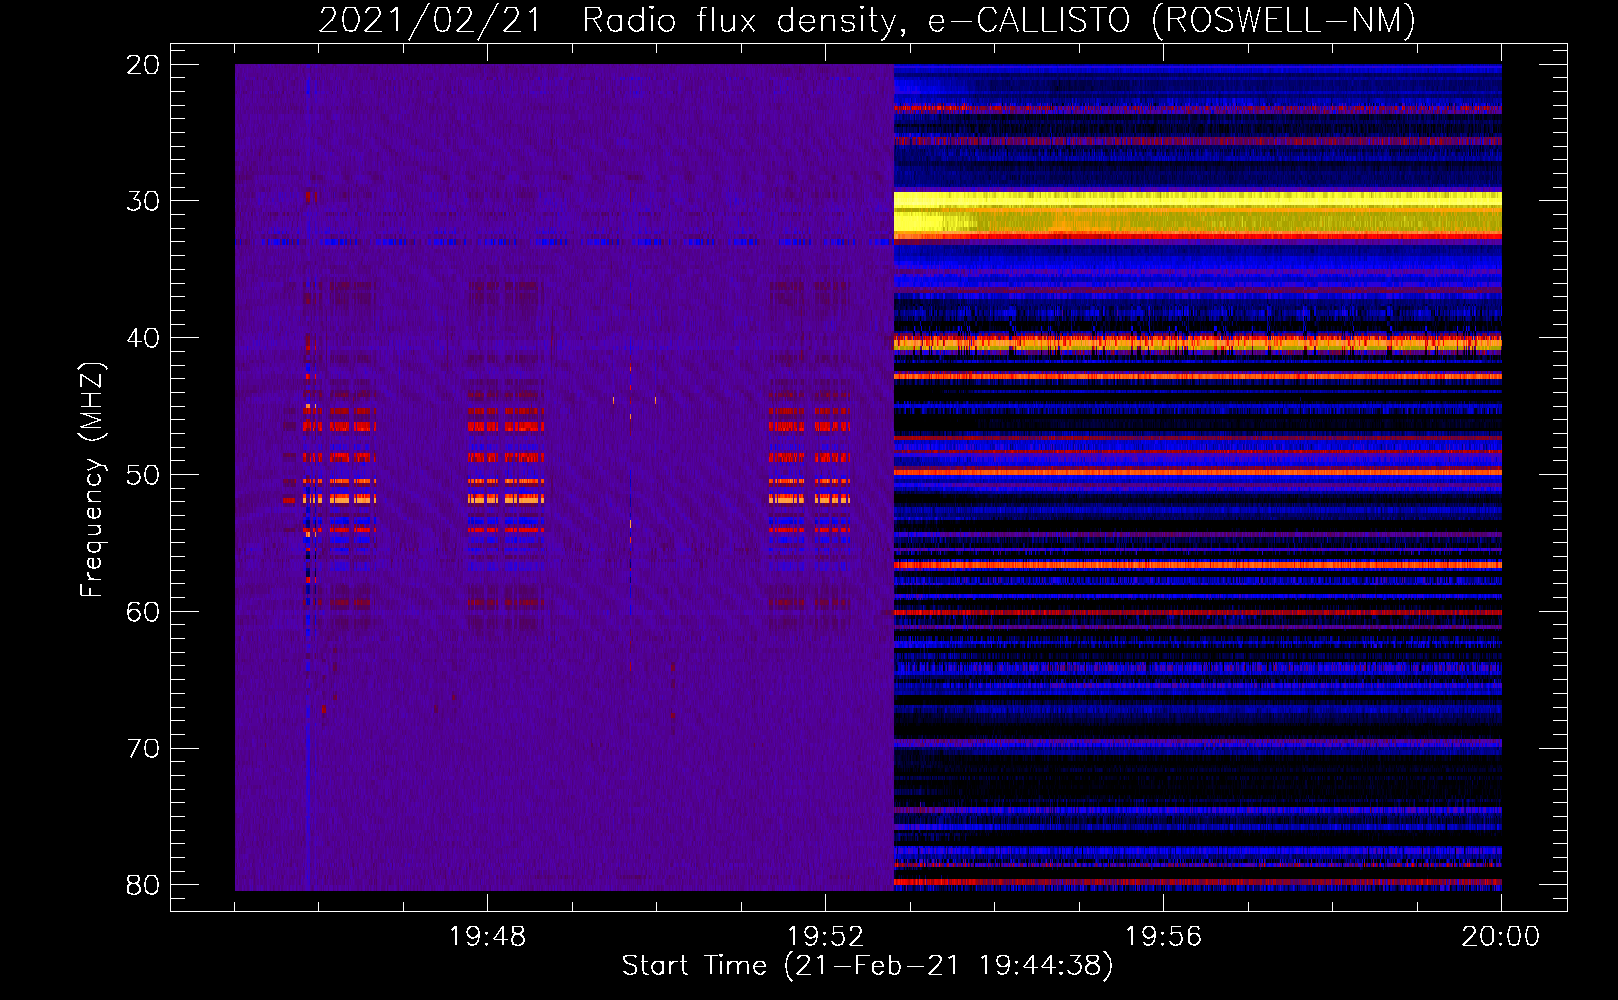The height and width of the screenshot is (1000, 1618).
Task: Click the frequency tick label 40
Action: pyautogui.click(x=143, y=338)
